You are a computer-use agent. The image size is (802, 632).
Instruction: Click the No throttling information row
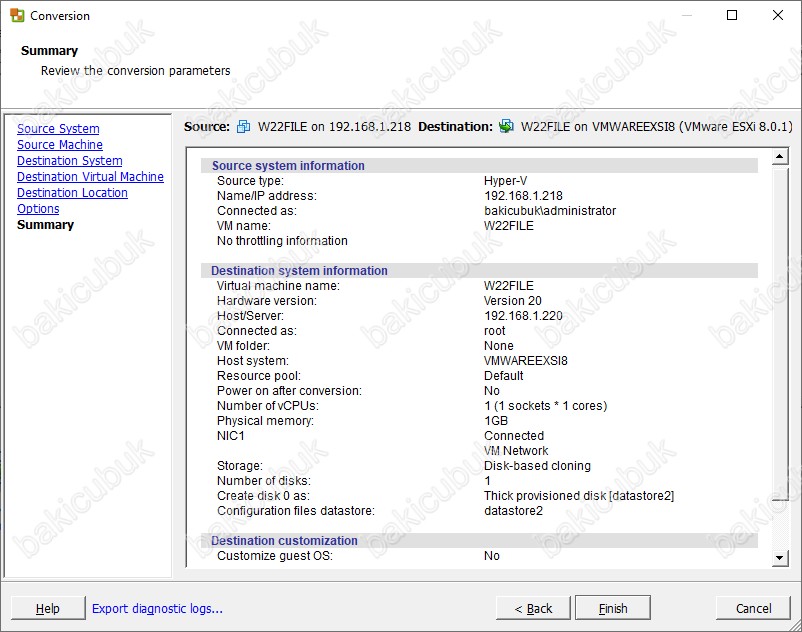(282, 241)
